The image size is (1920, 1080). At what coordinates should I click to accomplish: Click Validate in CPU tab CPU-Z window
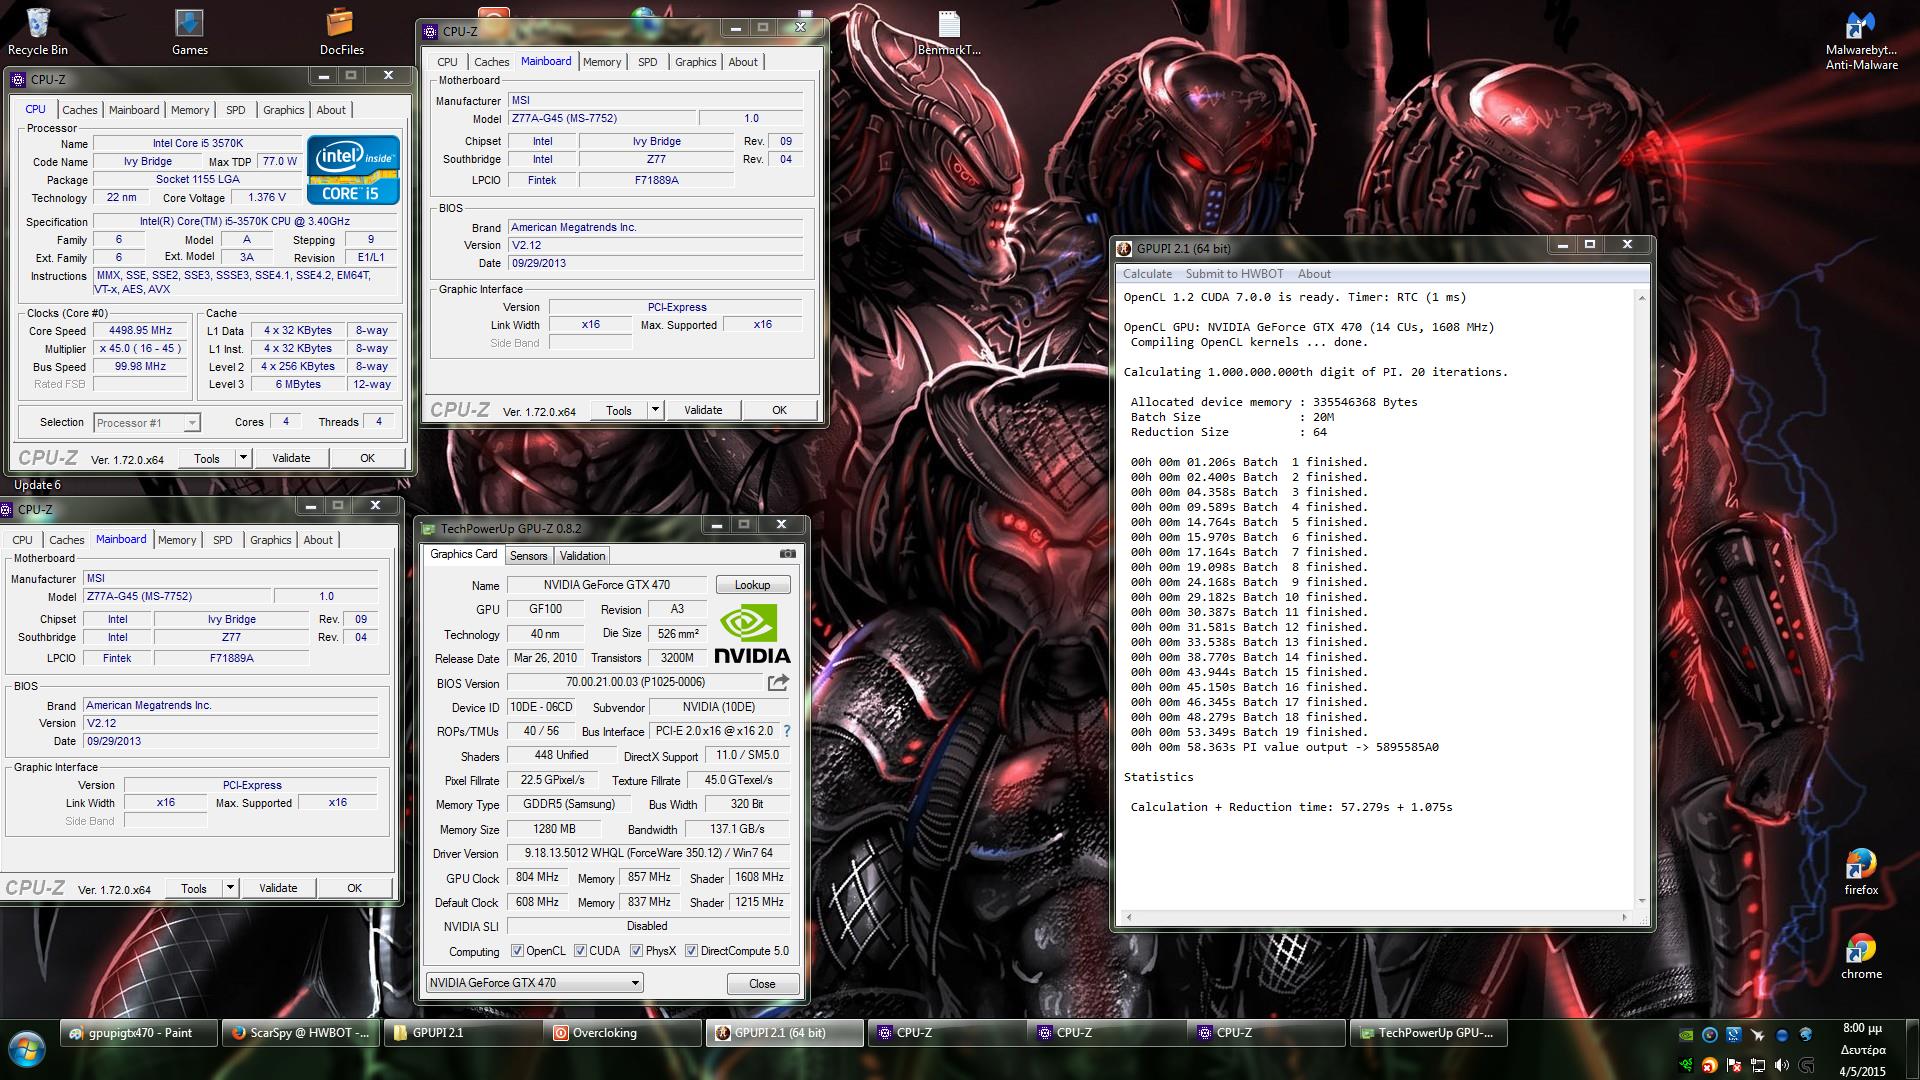(x=291, y=458)
